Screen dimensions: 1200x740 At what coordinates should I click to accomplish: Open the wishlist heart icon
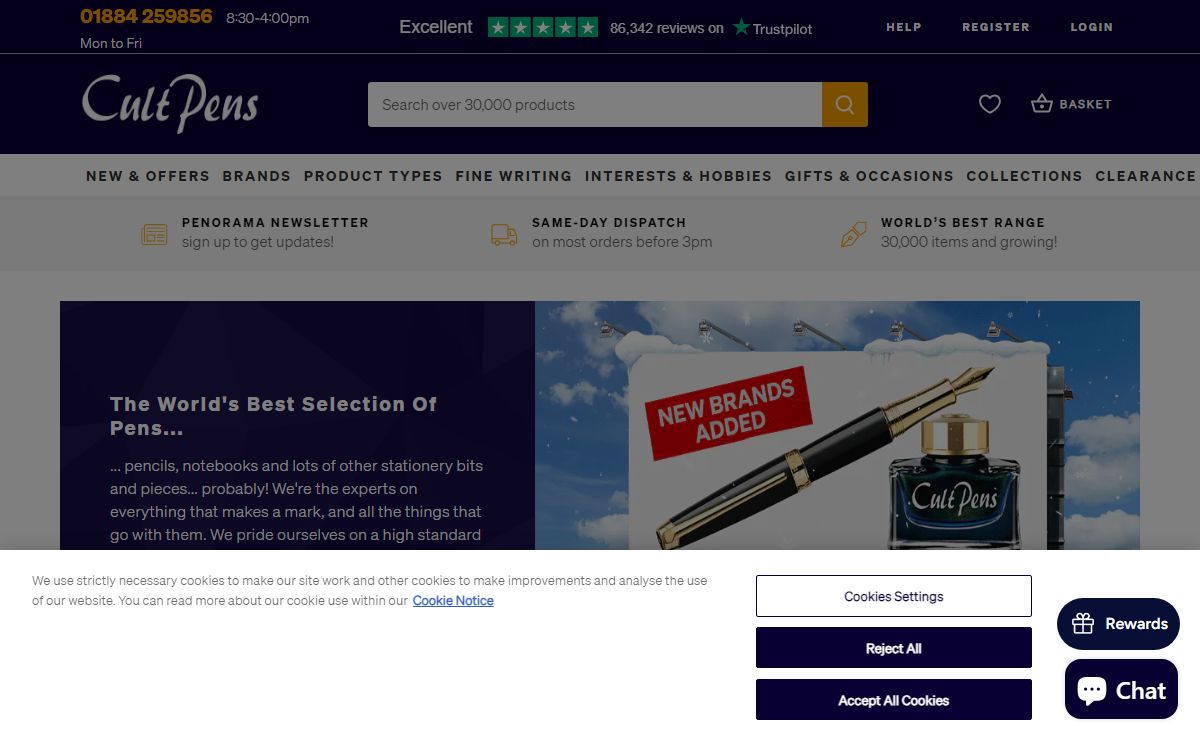990,104
